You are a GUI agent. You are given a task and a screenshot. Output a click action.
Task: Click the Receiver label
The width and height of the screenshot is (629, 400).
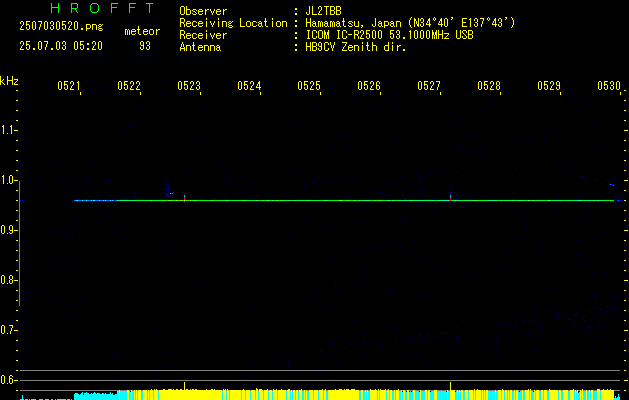pyautogui.click(x=203, y=35)
